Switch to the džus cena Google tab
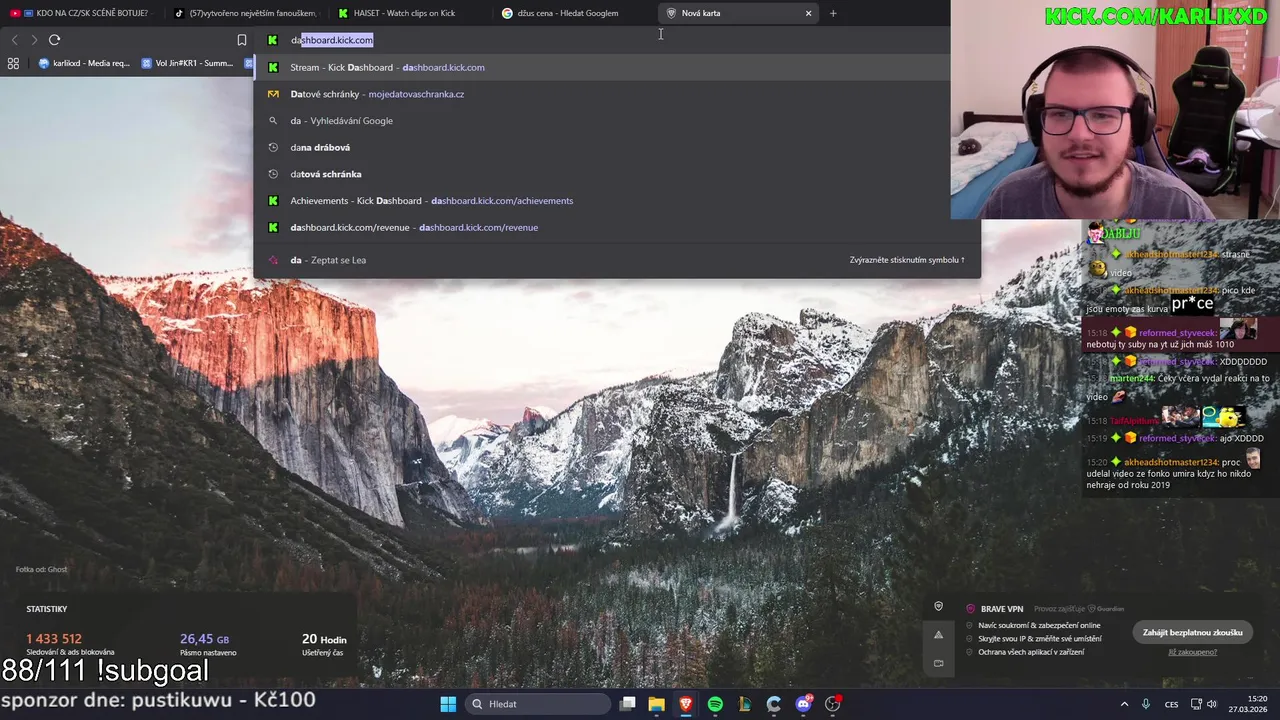The image size is (1280, 720). tap(574, 13)
